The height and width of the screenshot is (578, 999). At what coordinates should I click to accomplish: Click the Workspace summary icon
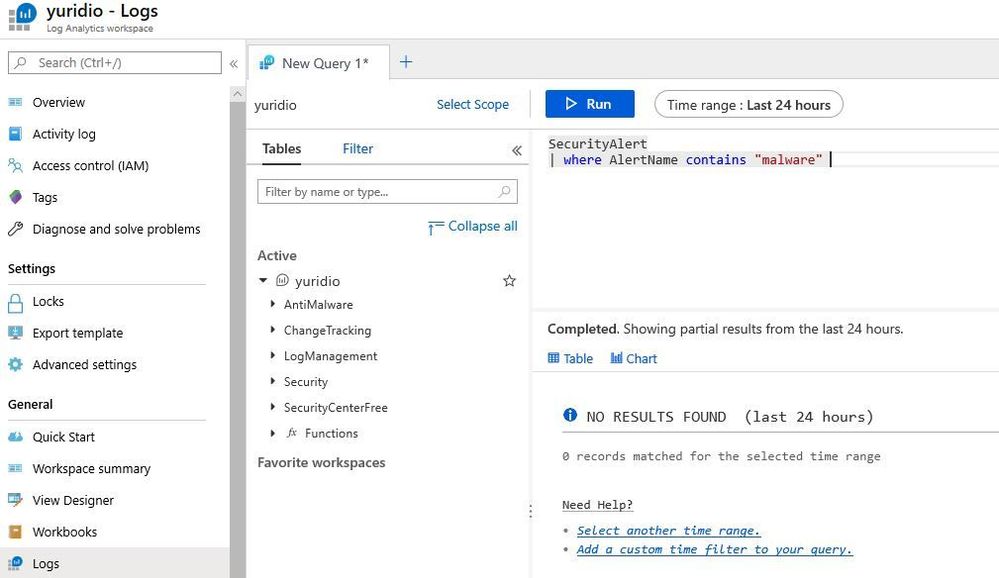pyautogui.click(x=15, y=468)
